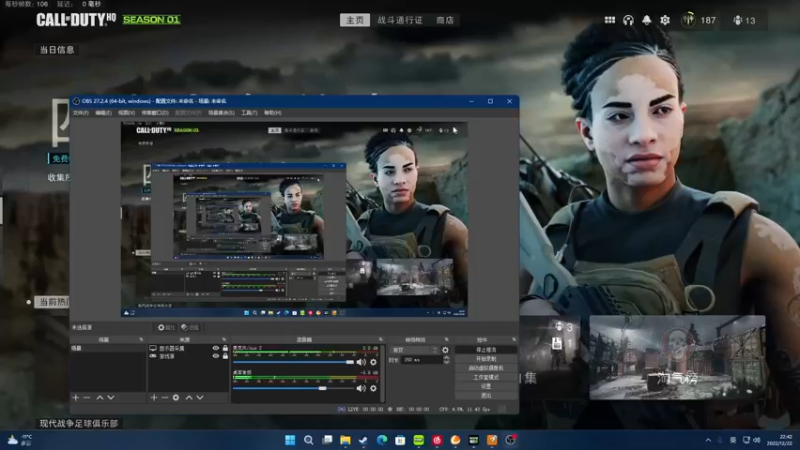Move the source up in the Sources panel
Viewport: 800px width, 450px height.
(189, 397)
